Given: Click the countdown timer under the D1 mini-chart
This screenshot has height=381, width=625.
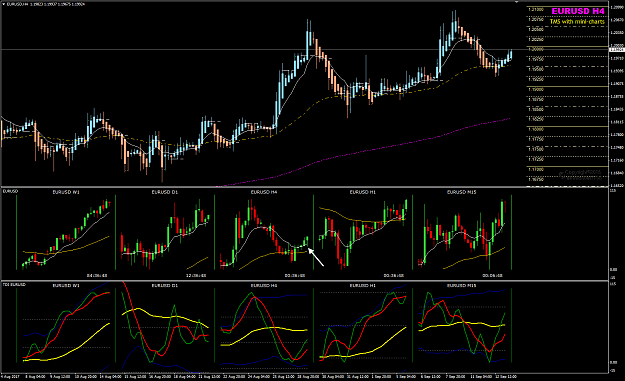Looking at the screenshot, I should (x=196, y=275).
